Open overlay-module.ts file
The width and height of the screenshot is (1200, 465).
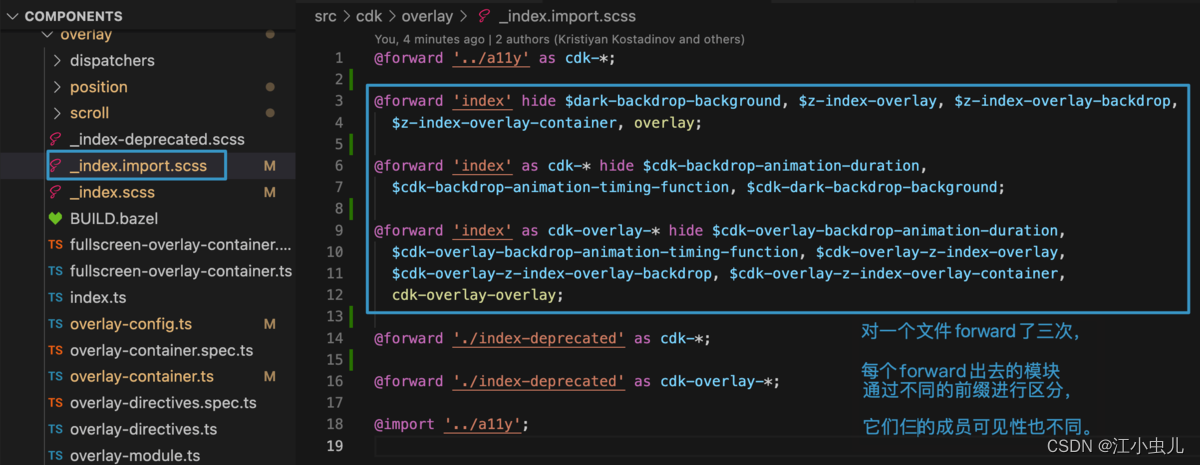pos(135,456)
